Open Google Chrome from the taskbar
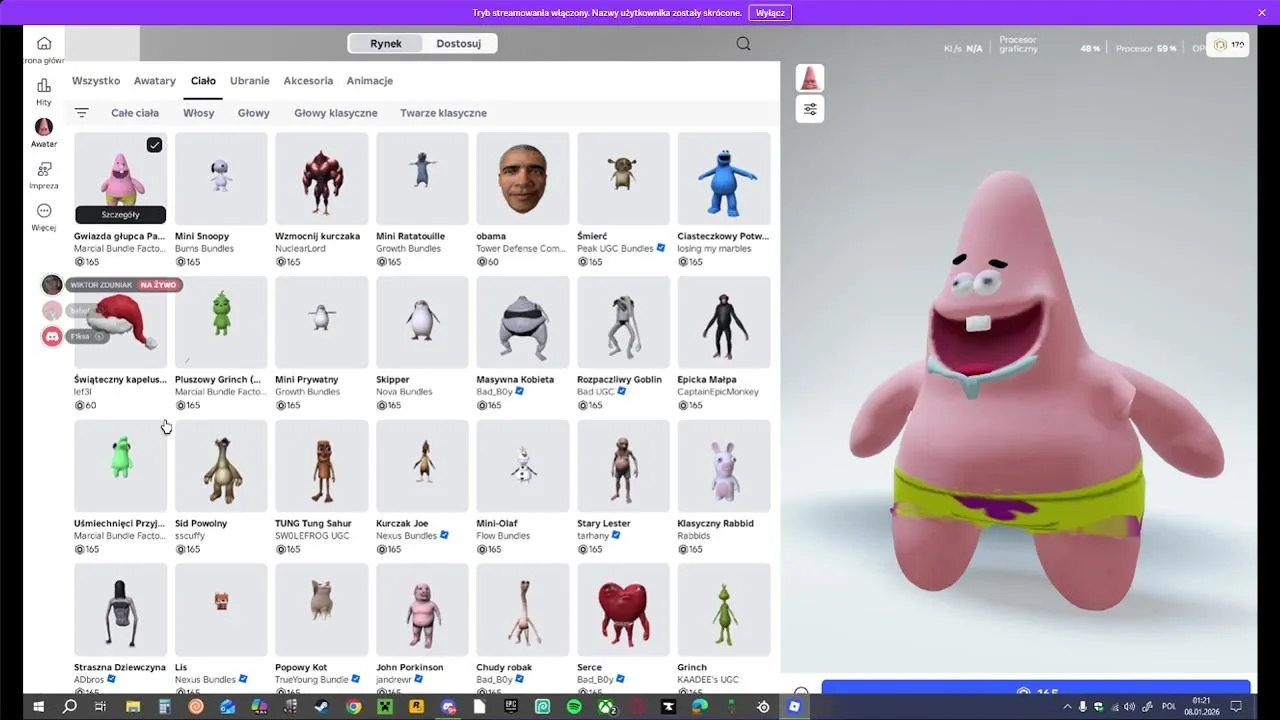1280x720 pixels. click(x=353, y=706)
